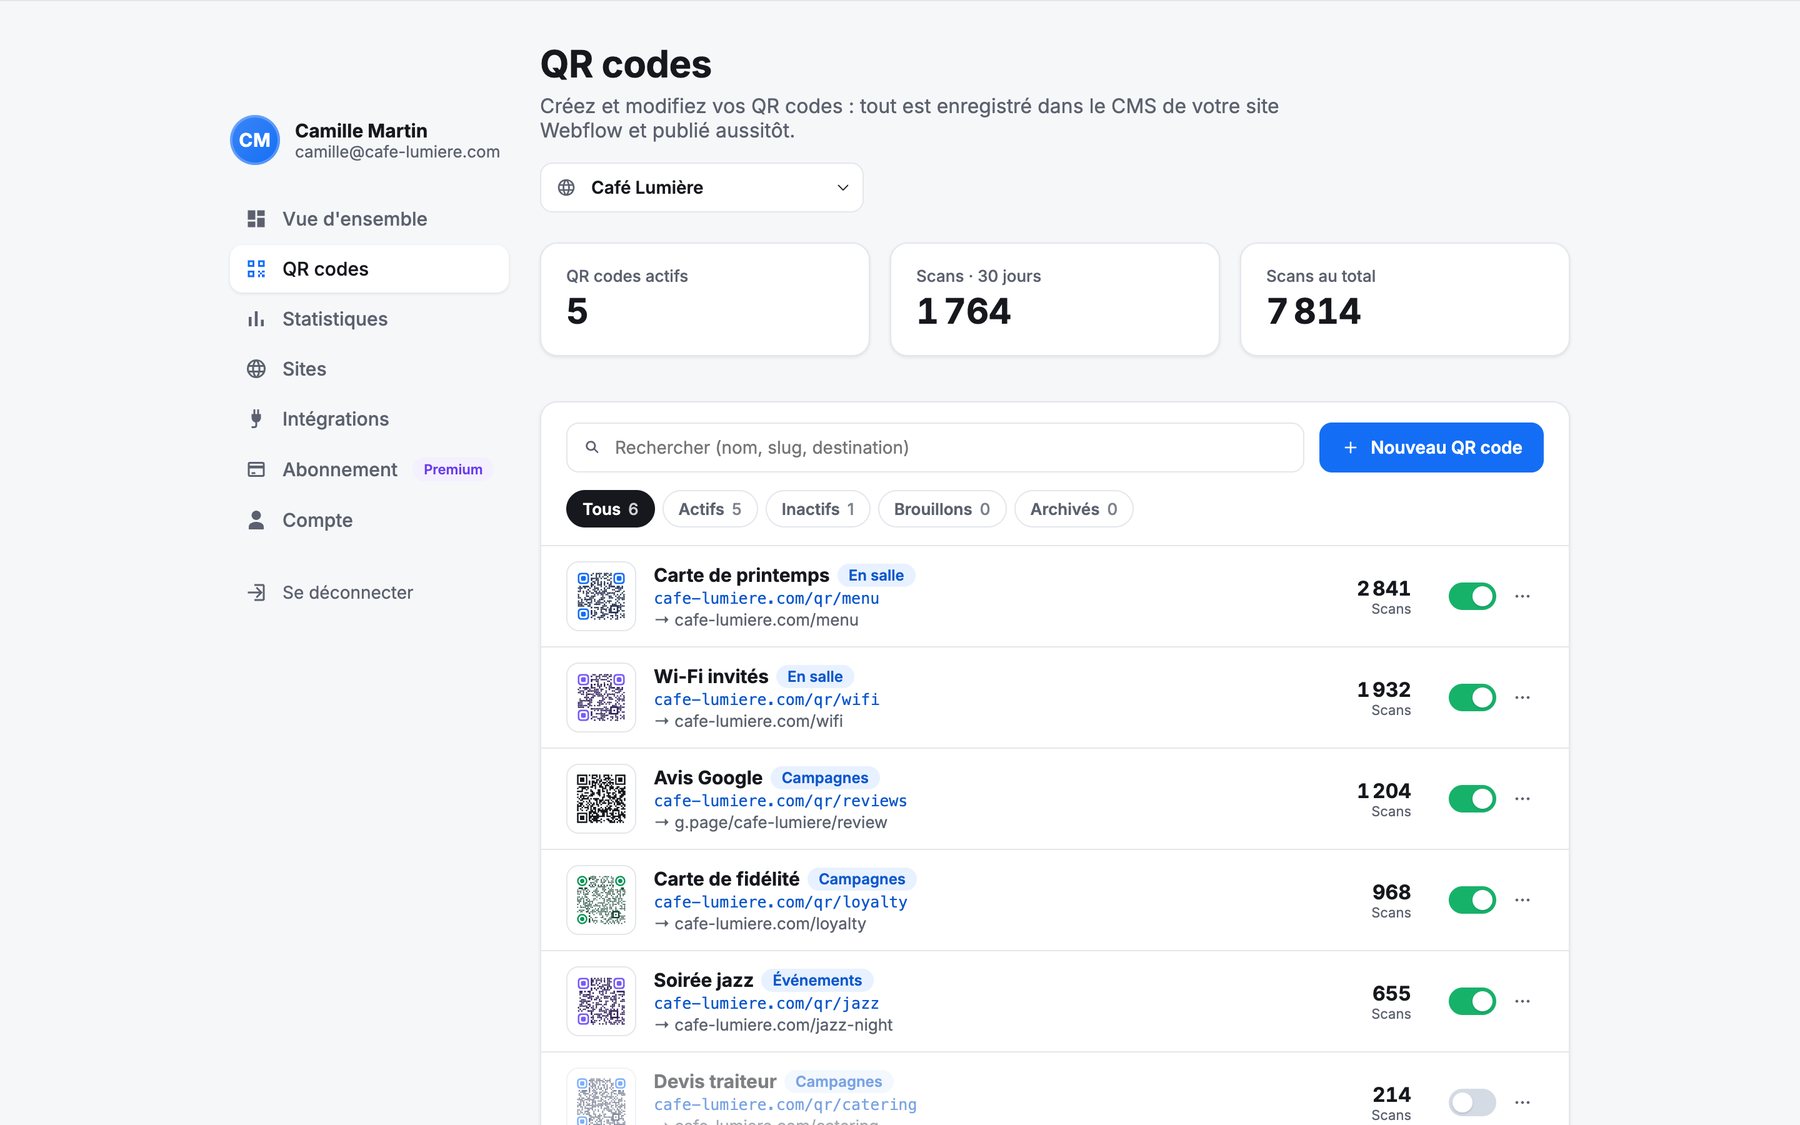Click the Sites globe icon in sidebar

tap(256, 369)
